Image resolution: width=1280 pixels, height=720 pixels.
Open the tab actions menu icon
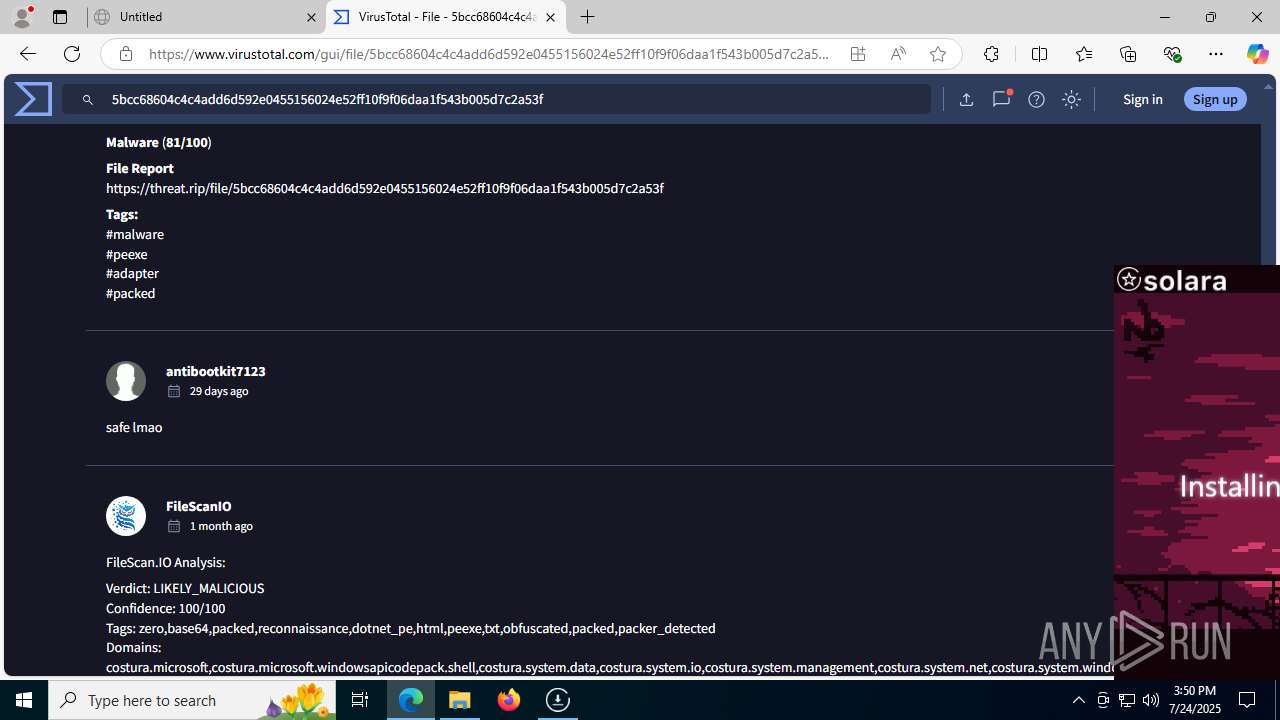(x=60, y=17)
